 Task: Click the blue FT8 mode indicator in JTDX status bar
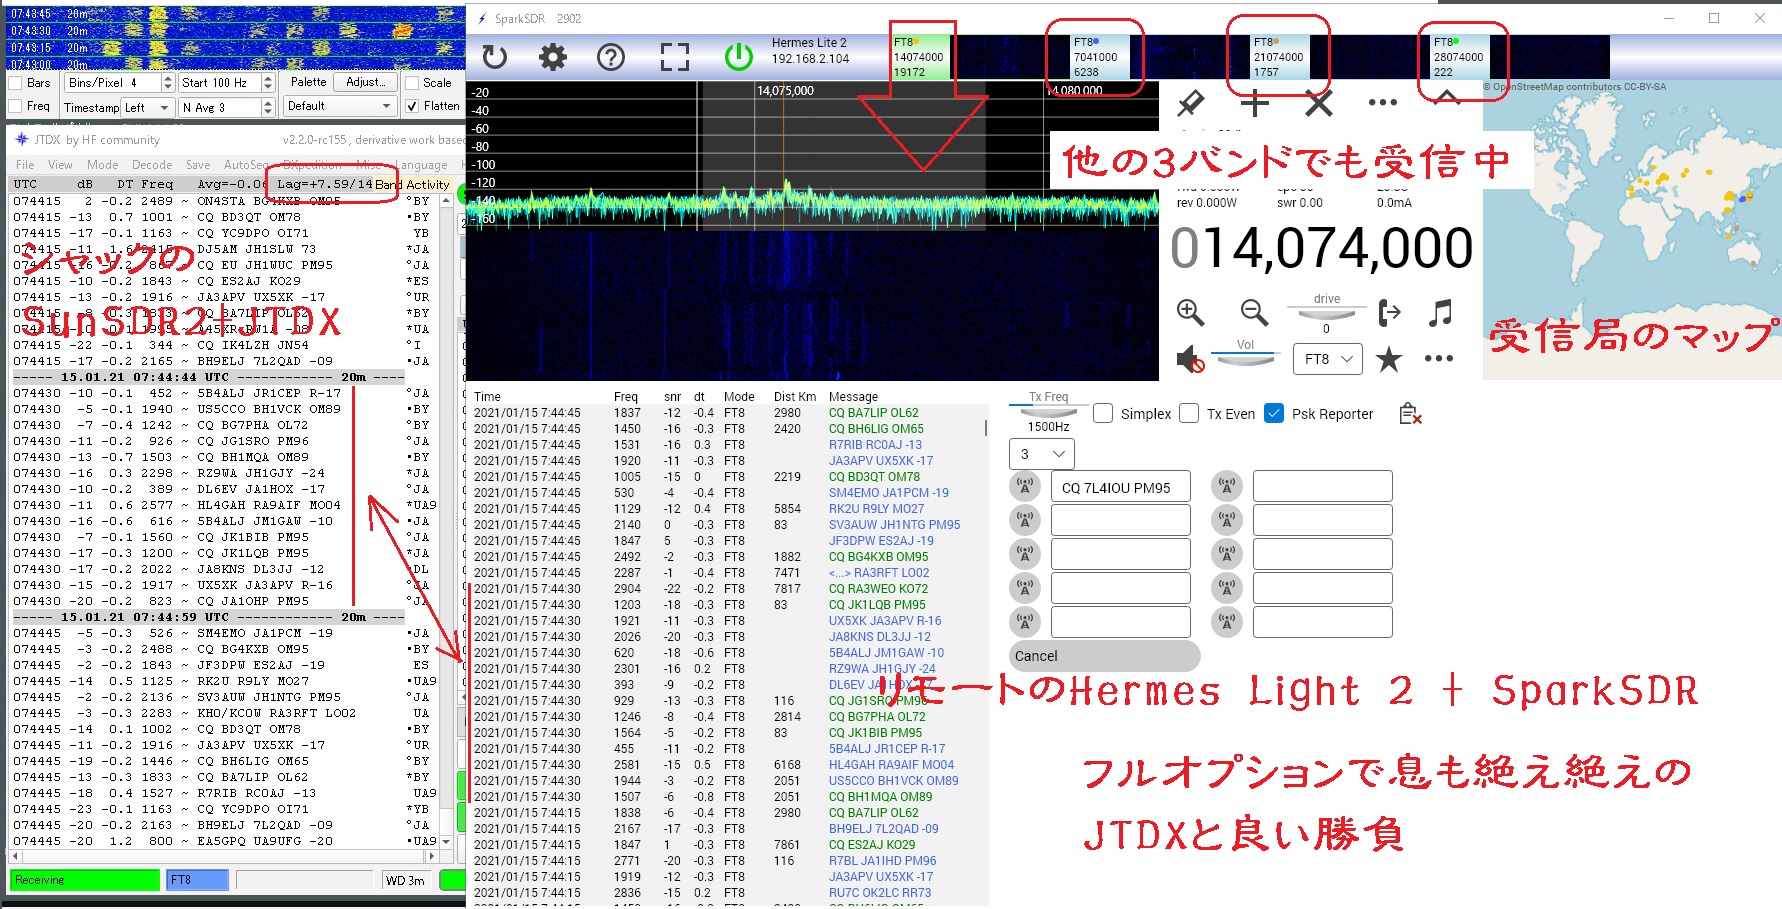pos(198,880)
